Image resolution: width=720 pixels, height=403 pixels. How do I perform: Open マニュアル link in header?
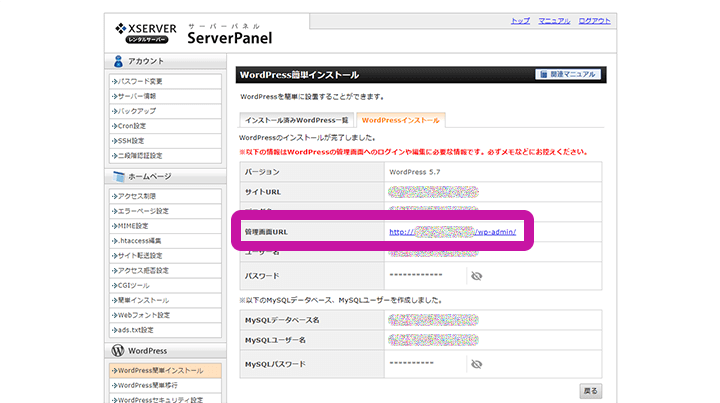coord(554,20)
